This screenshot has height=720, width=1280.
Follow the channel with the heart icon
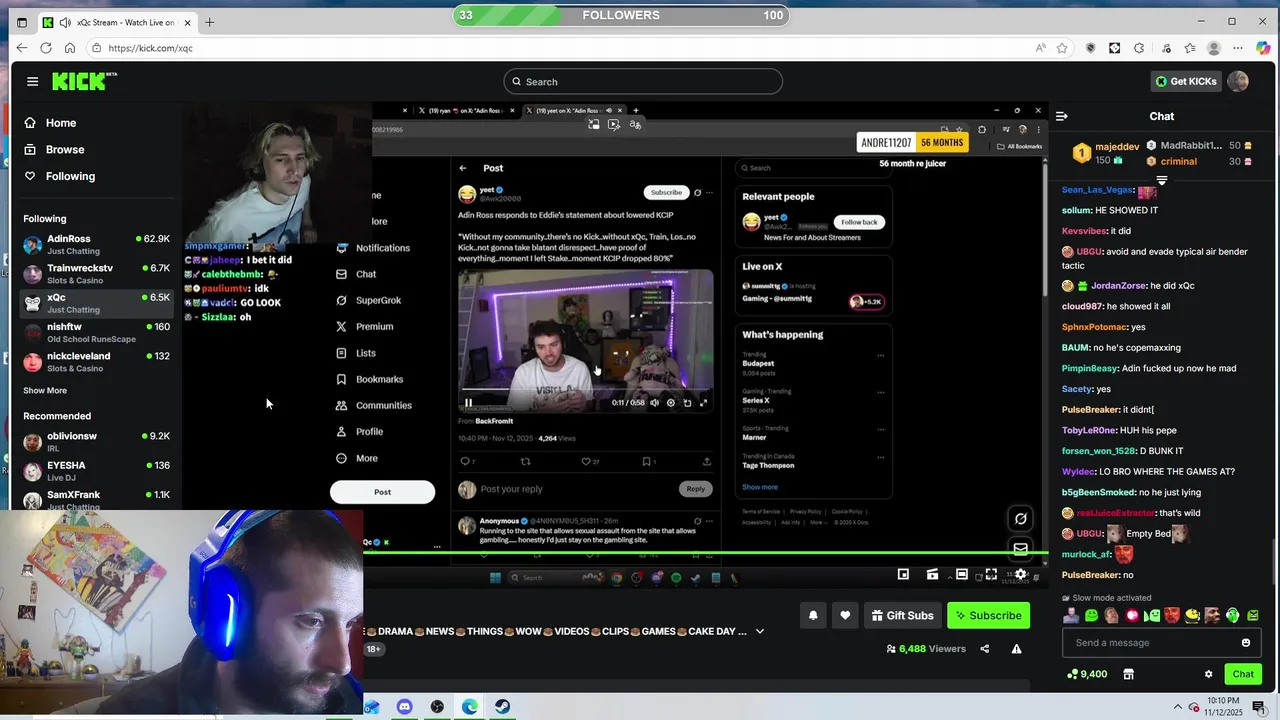845,615
